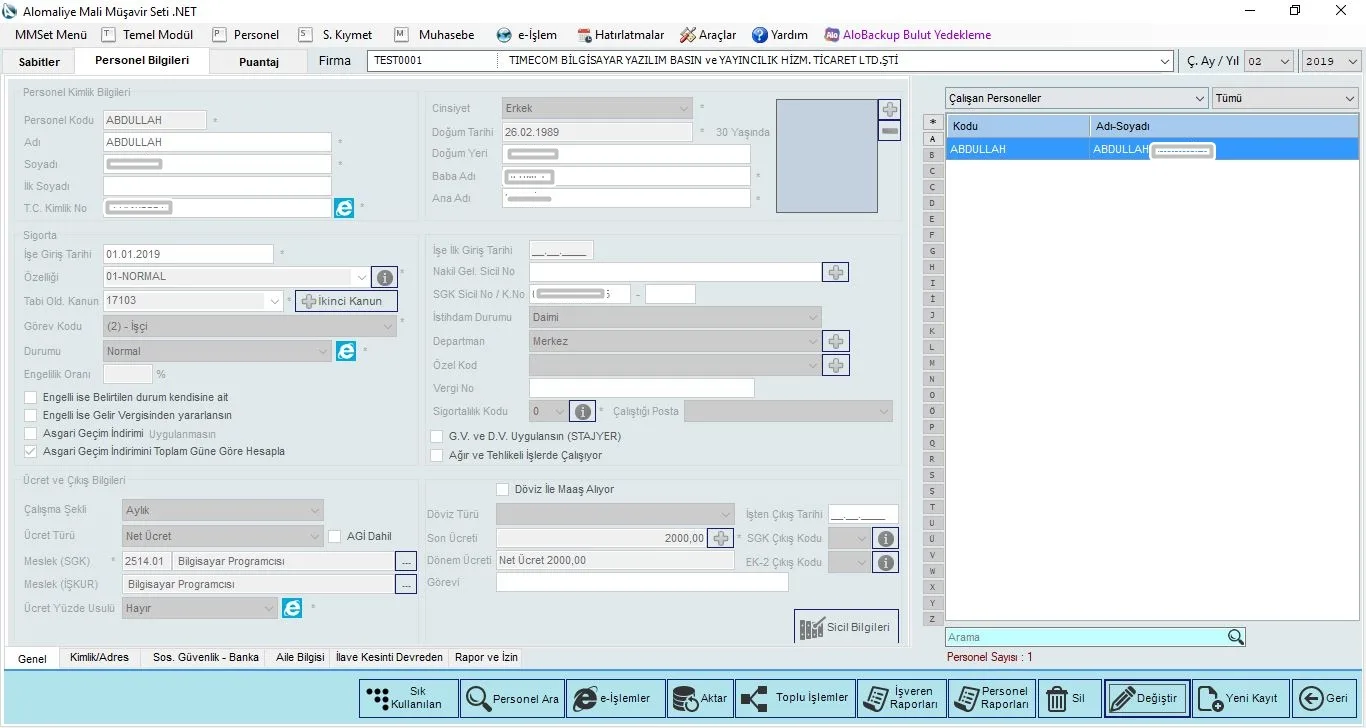Viewport: 1366px width, 728px height.
Task: Enable Asgari Geçim İndirimi checkbox
Action: (x=31, y=434)
